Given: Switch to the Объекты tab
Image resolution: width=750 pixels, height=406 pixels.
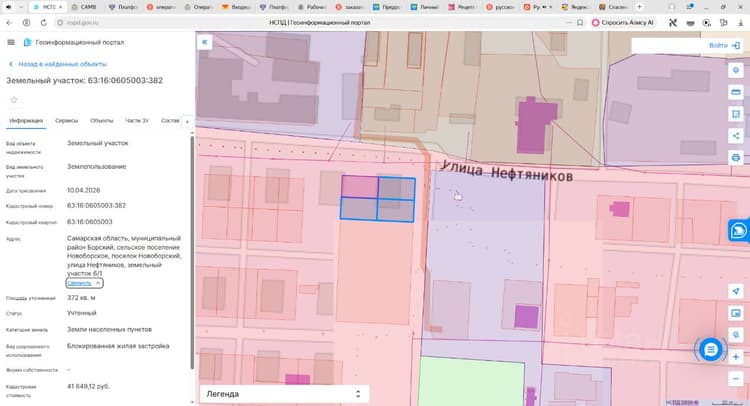Looking at the screenshot, I should click(101, 121).
